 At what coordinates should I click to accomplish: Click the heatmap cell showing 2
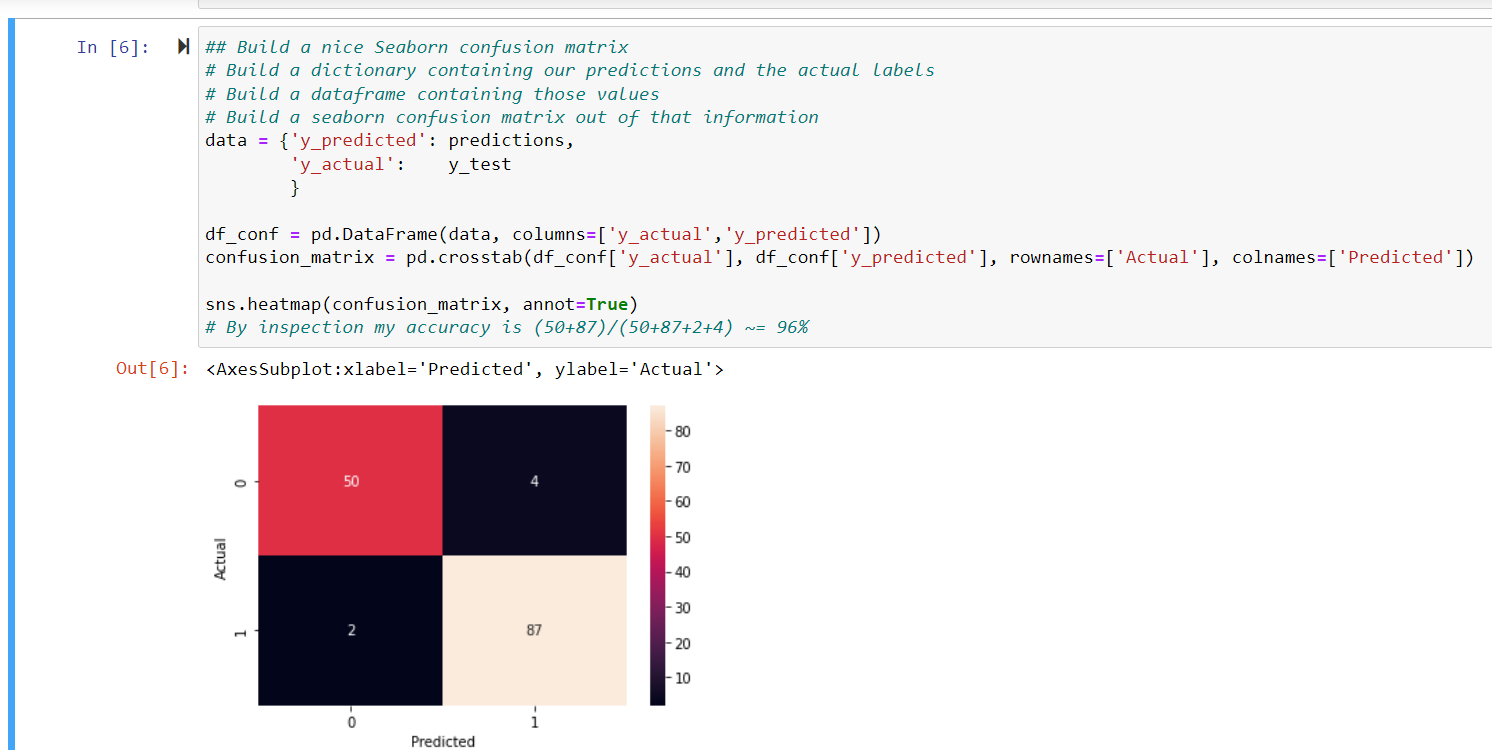pyautogui.click(x=350, y=630)
